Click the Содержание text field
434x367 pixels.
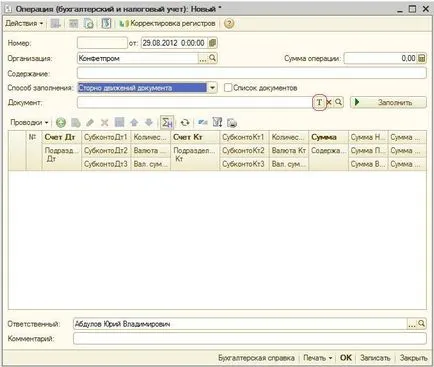(252, 73)
